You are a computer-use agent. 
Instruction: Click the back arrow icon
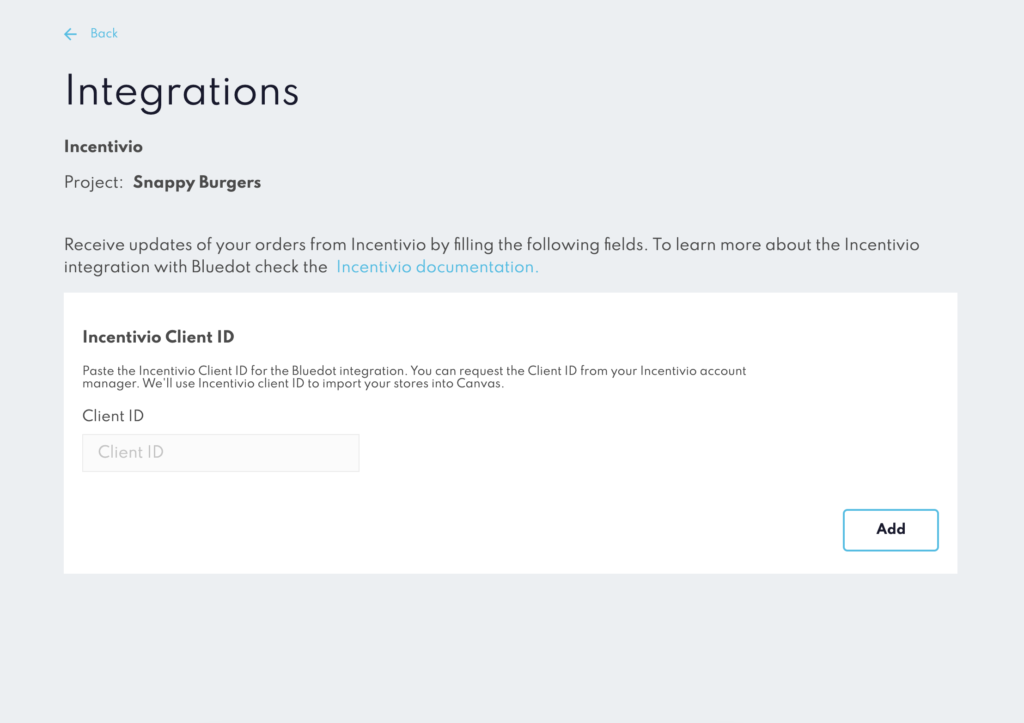pos(71,34)
